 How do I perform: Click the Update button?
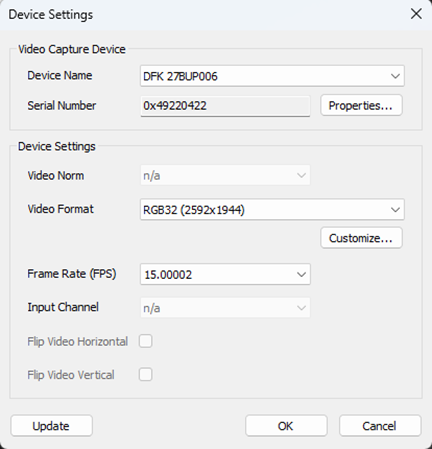[x=51, y=426]
